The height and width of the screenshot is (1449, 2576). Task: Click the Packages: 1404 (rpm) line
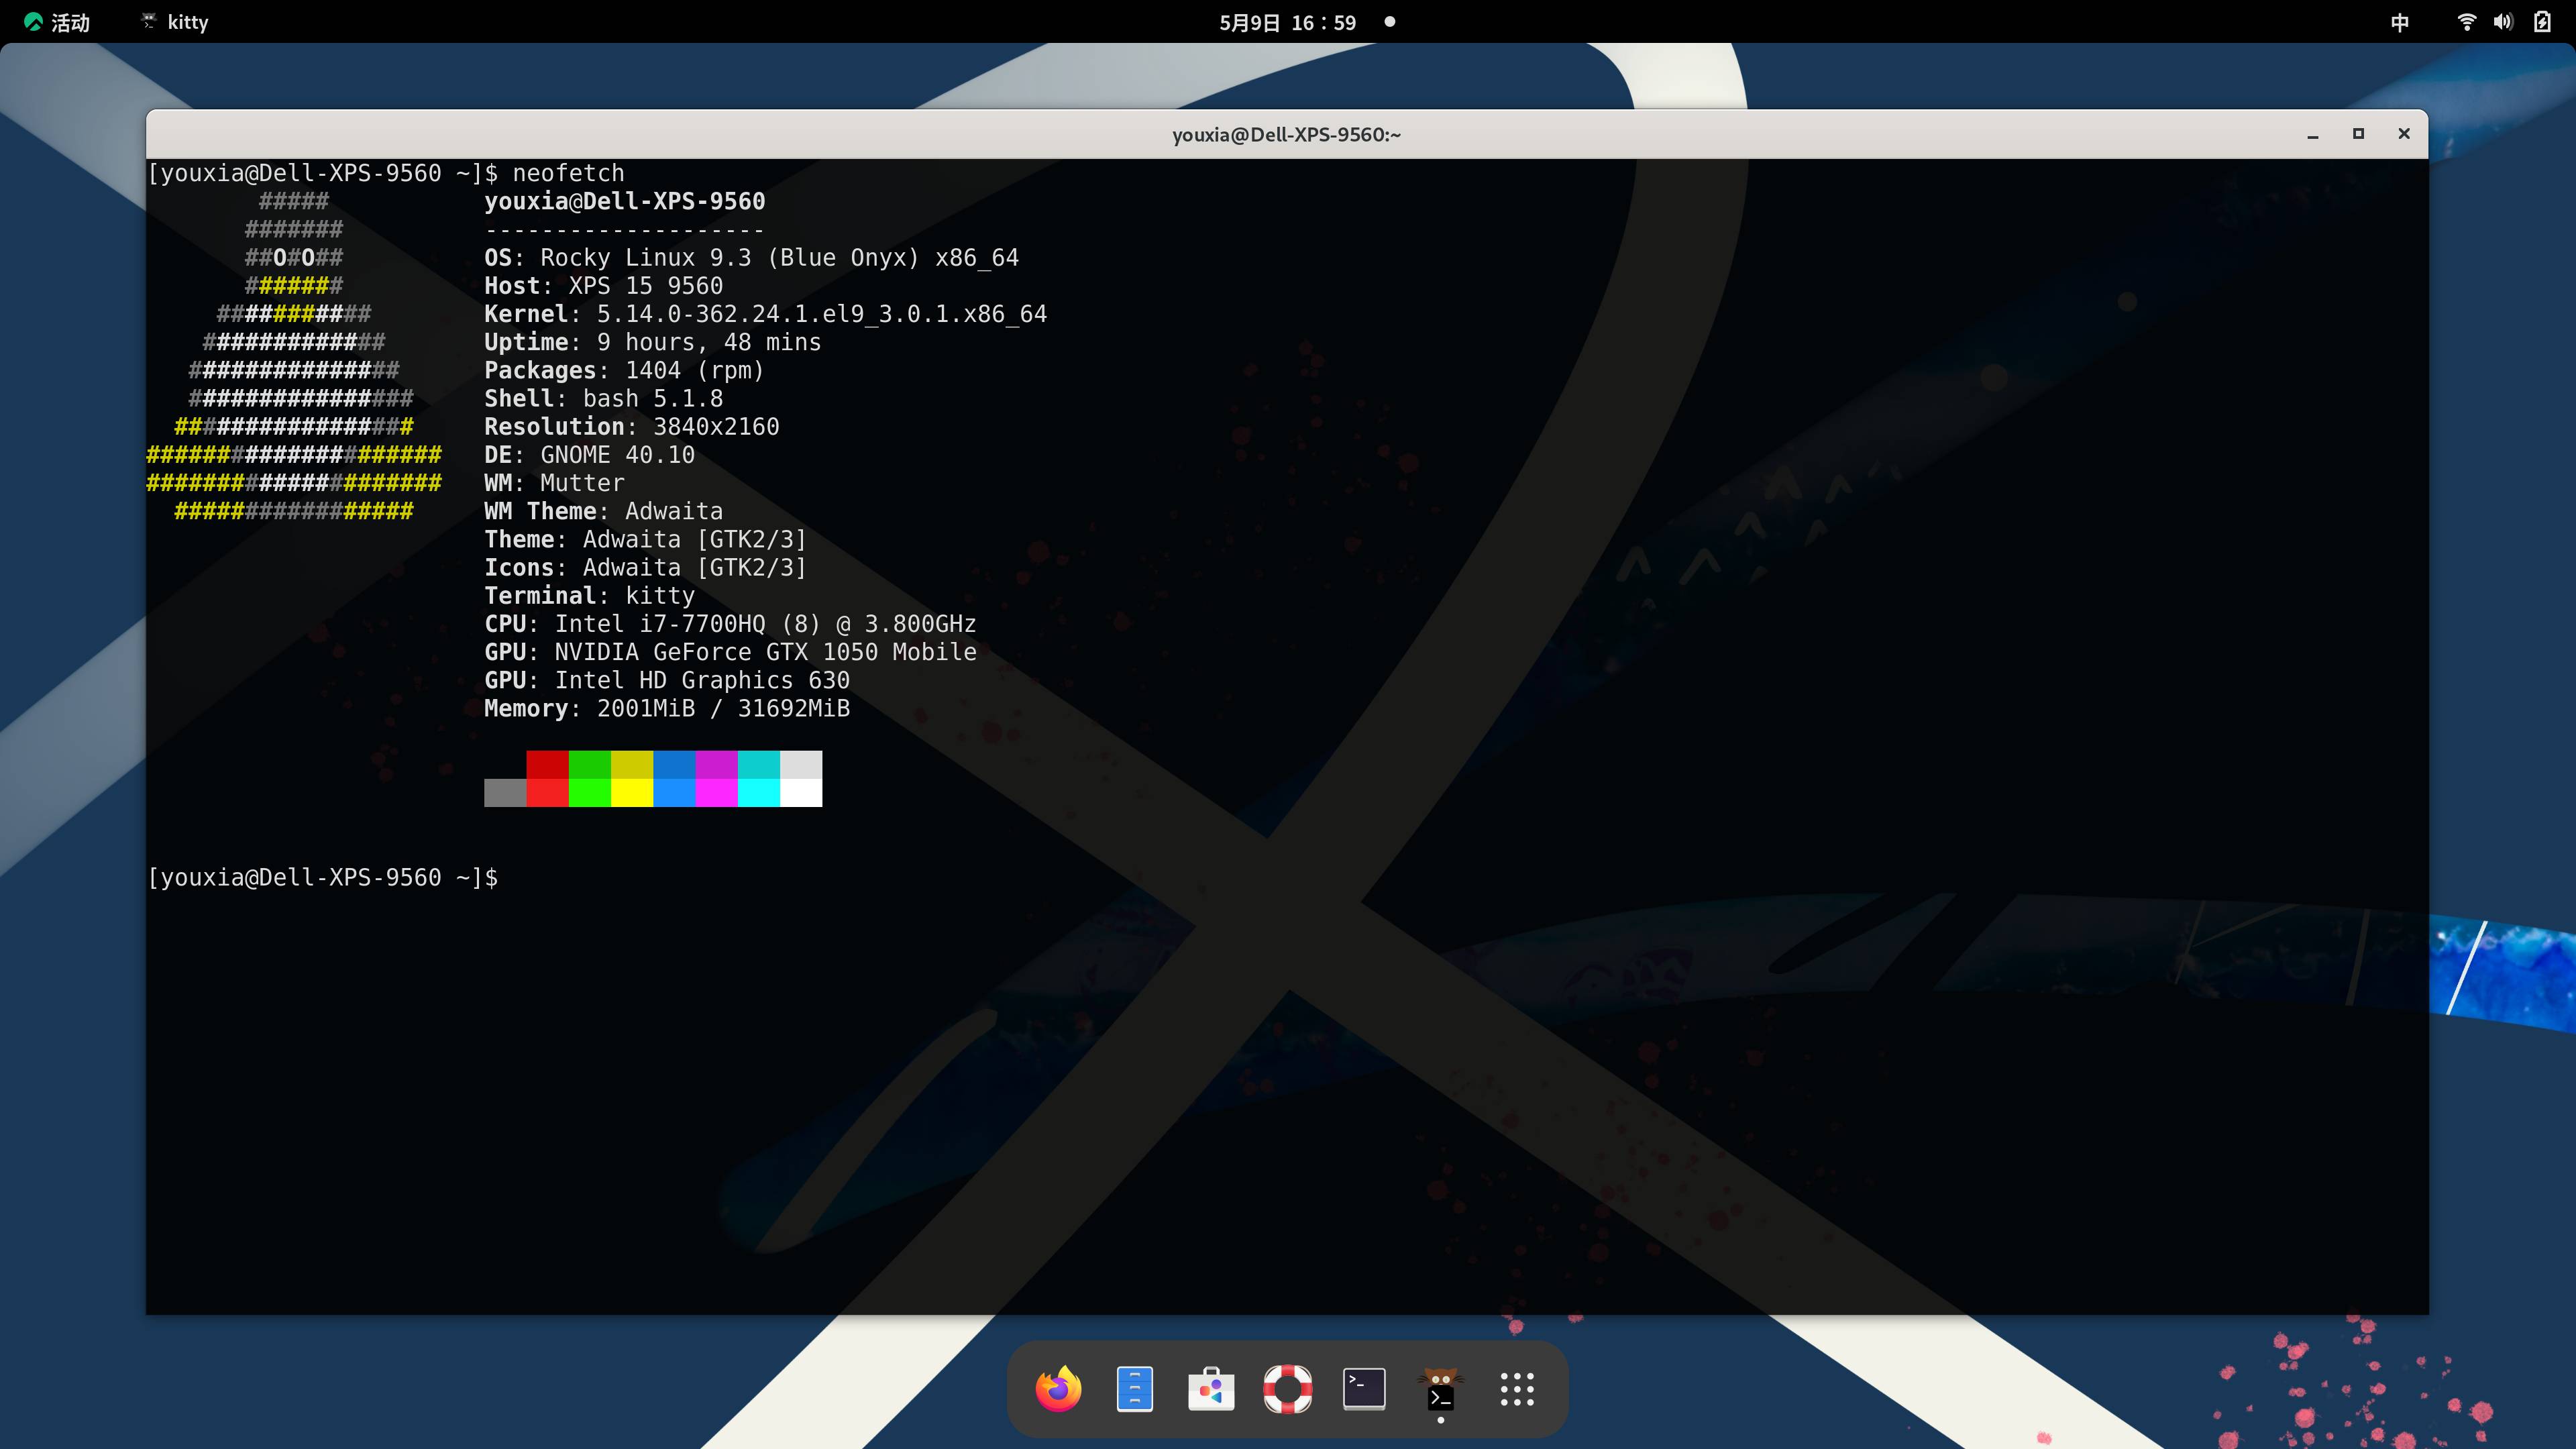tap(624, 370)
